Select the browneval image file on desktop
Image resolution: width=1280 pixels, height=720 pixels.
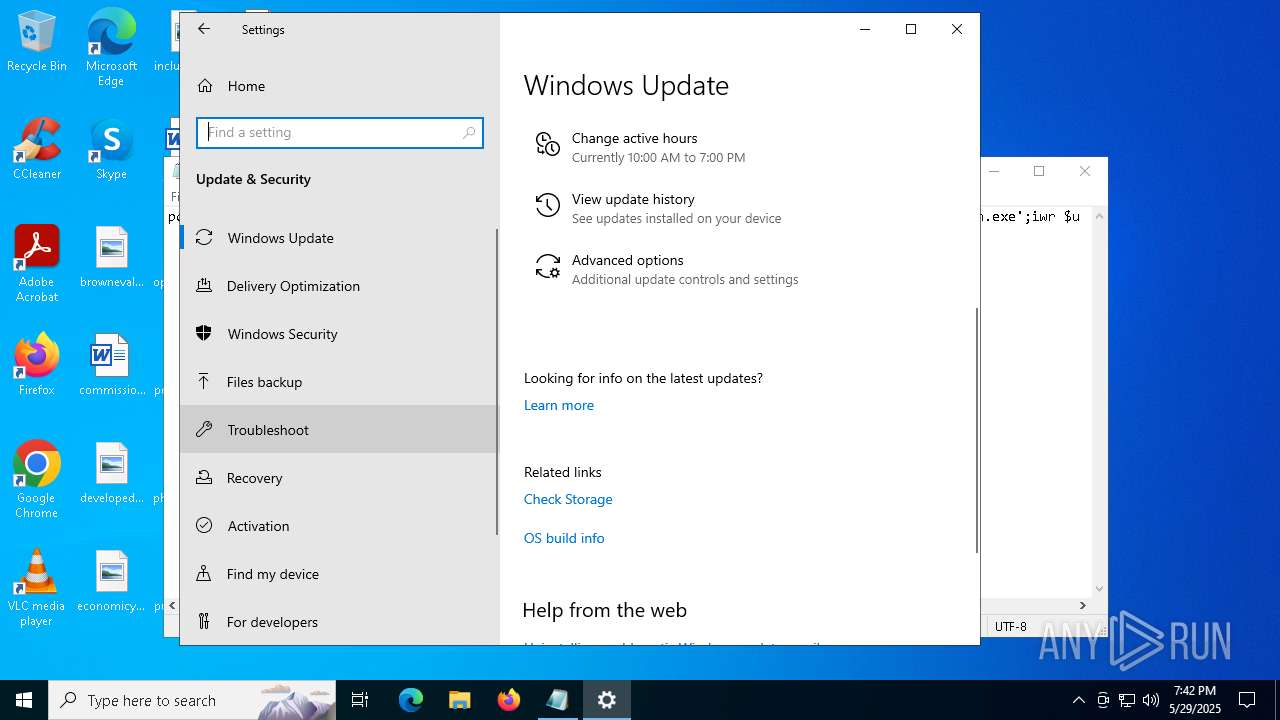click(x=112, y=257)
